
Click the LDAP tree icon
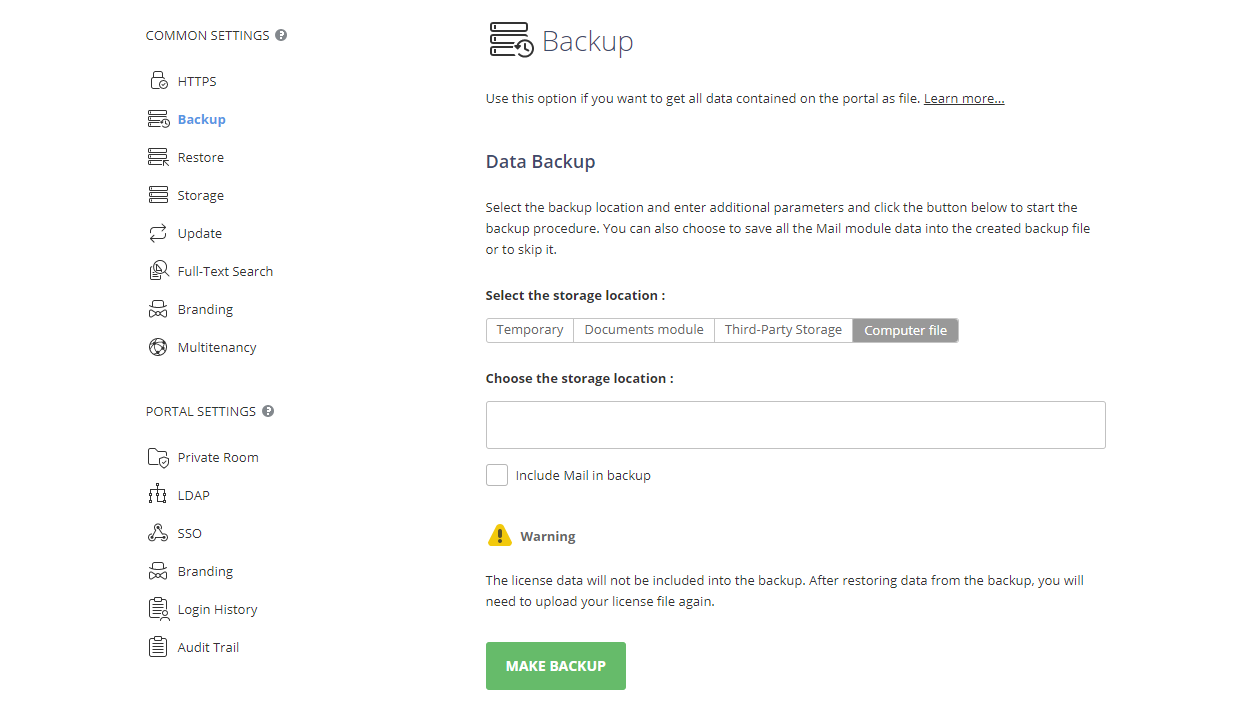click(x=158, y=495)
